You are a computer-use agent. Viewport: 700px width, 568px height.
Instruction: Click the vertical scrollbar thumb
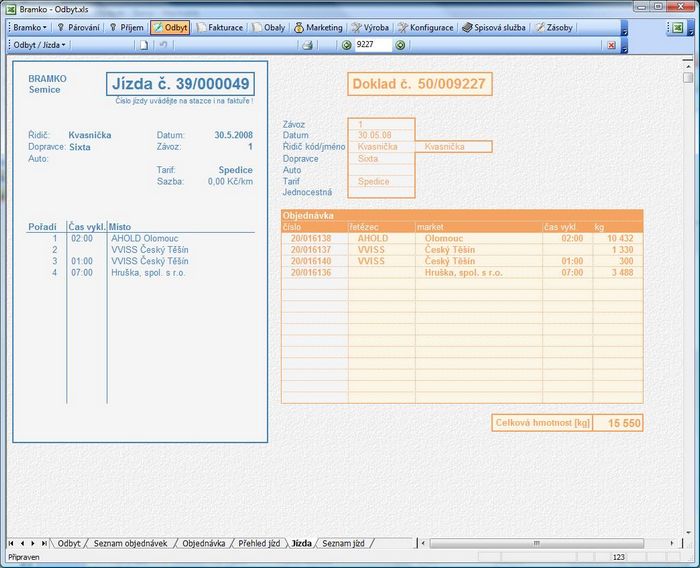tap(688, 78)
